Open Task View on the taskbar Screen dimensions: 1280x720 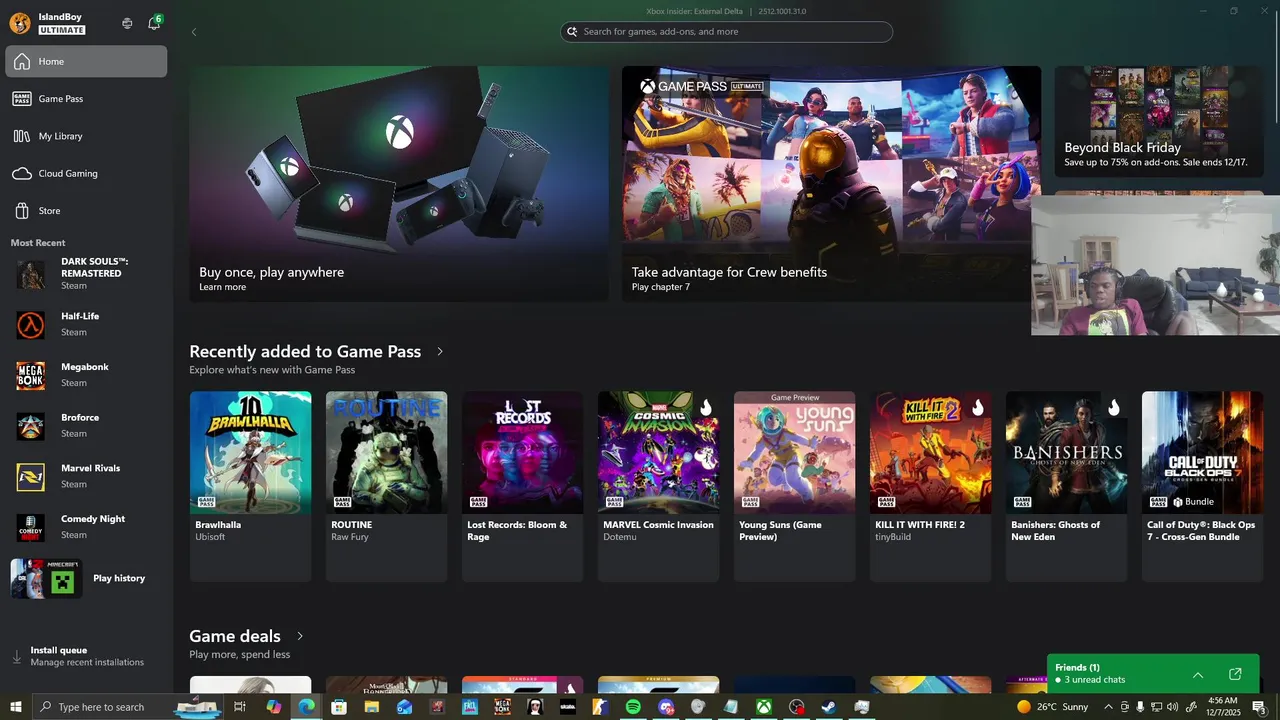tap(240, 707)
